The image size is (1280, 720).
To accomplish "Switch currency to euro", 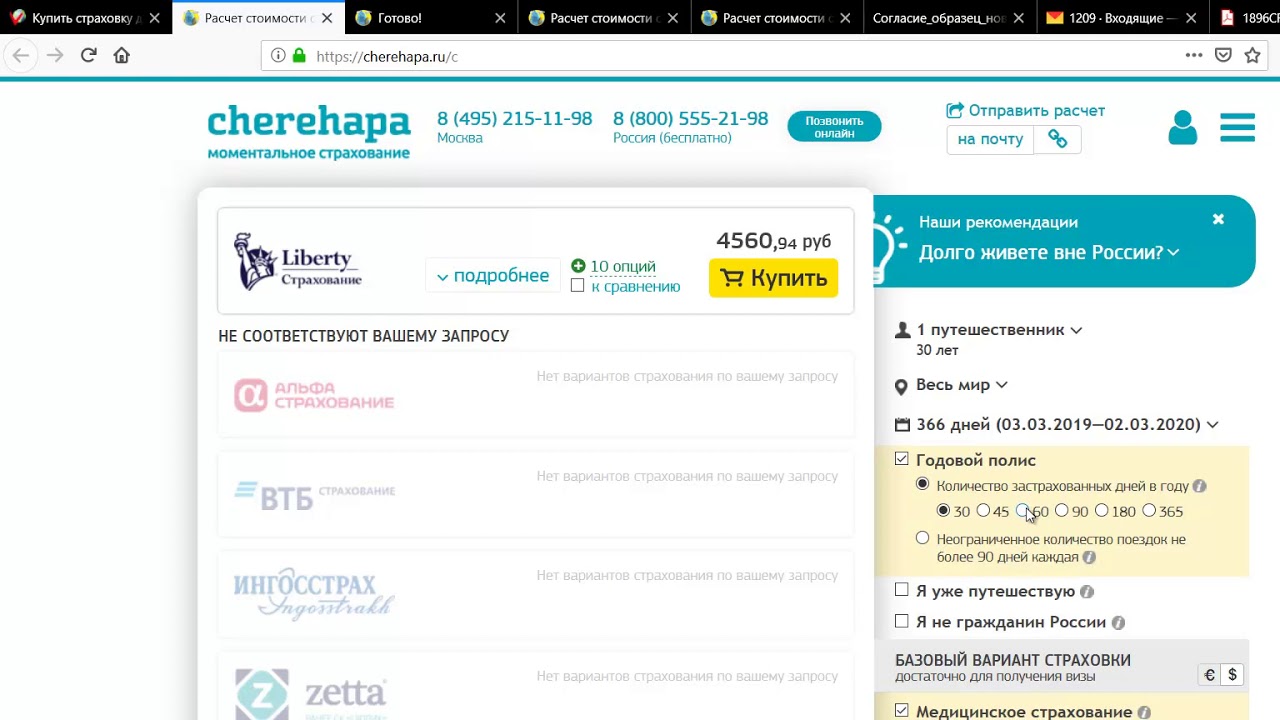I will tap(1209, 675).
